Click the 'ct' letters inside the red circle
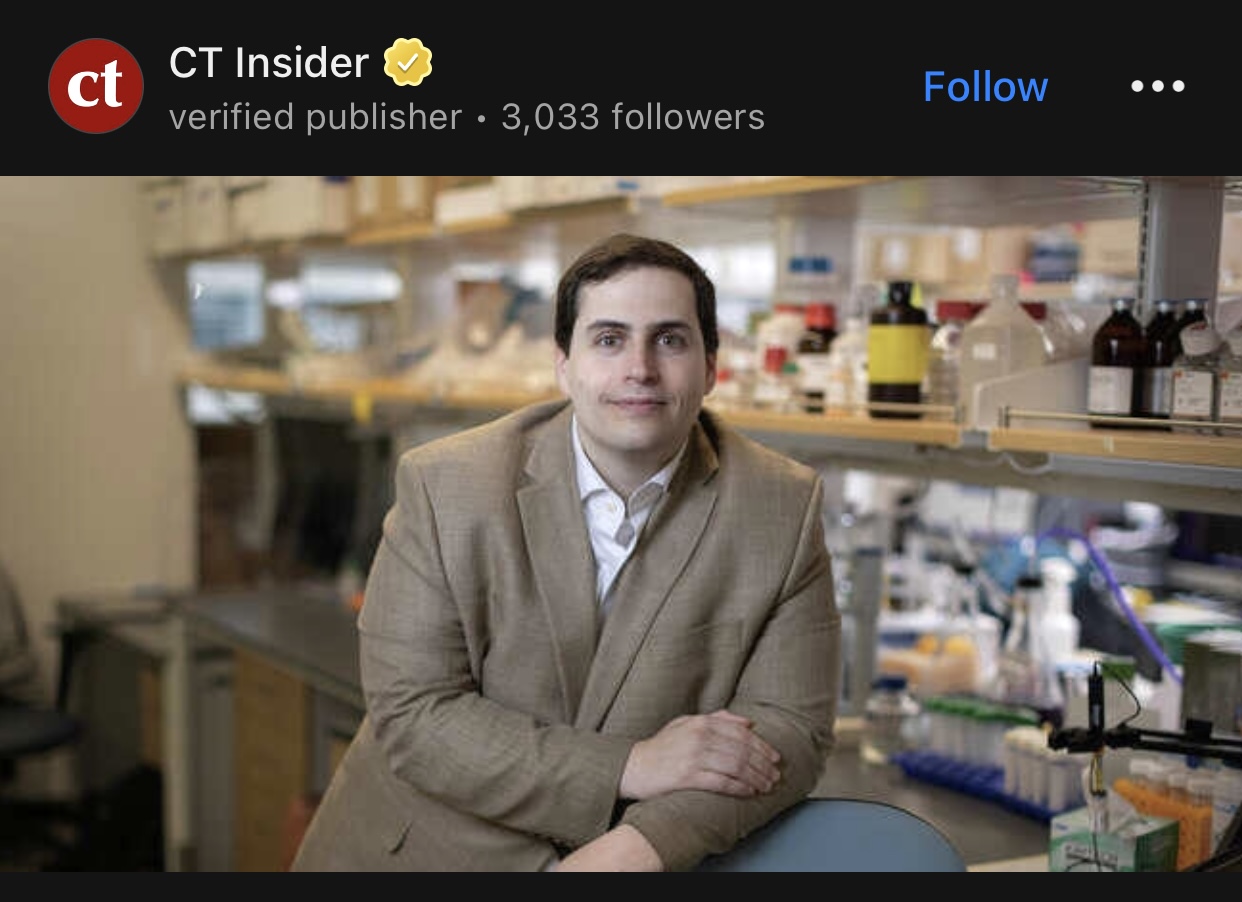 95,87
